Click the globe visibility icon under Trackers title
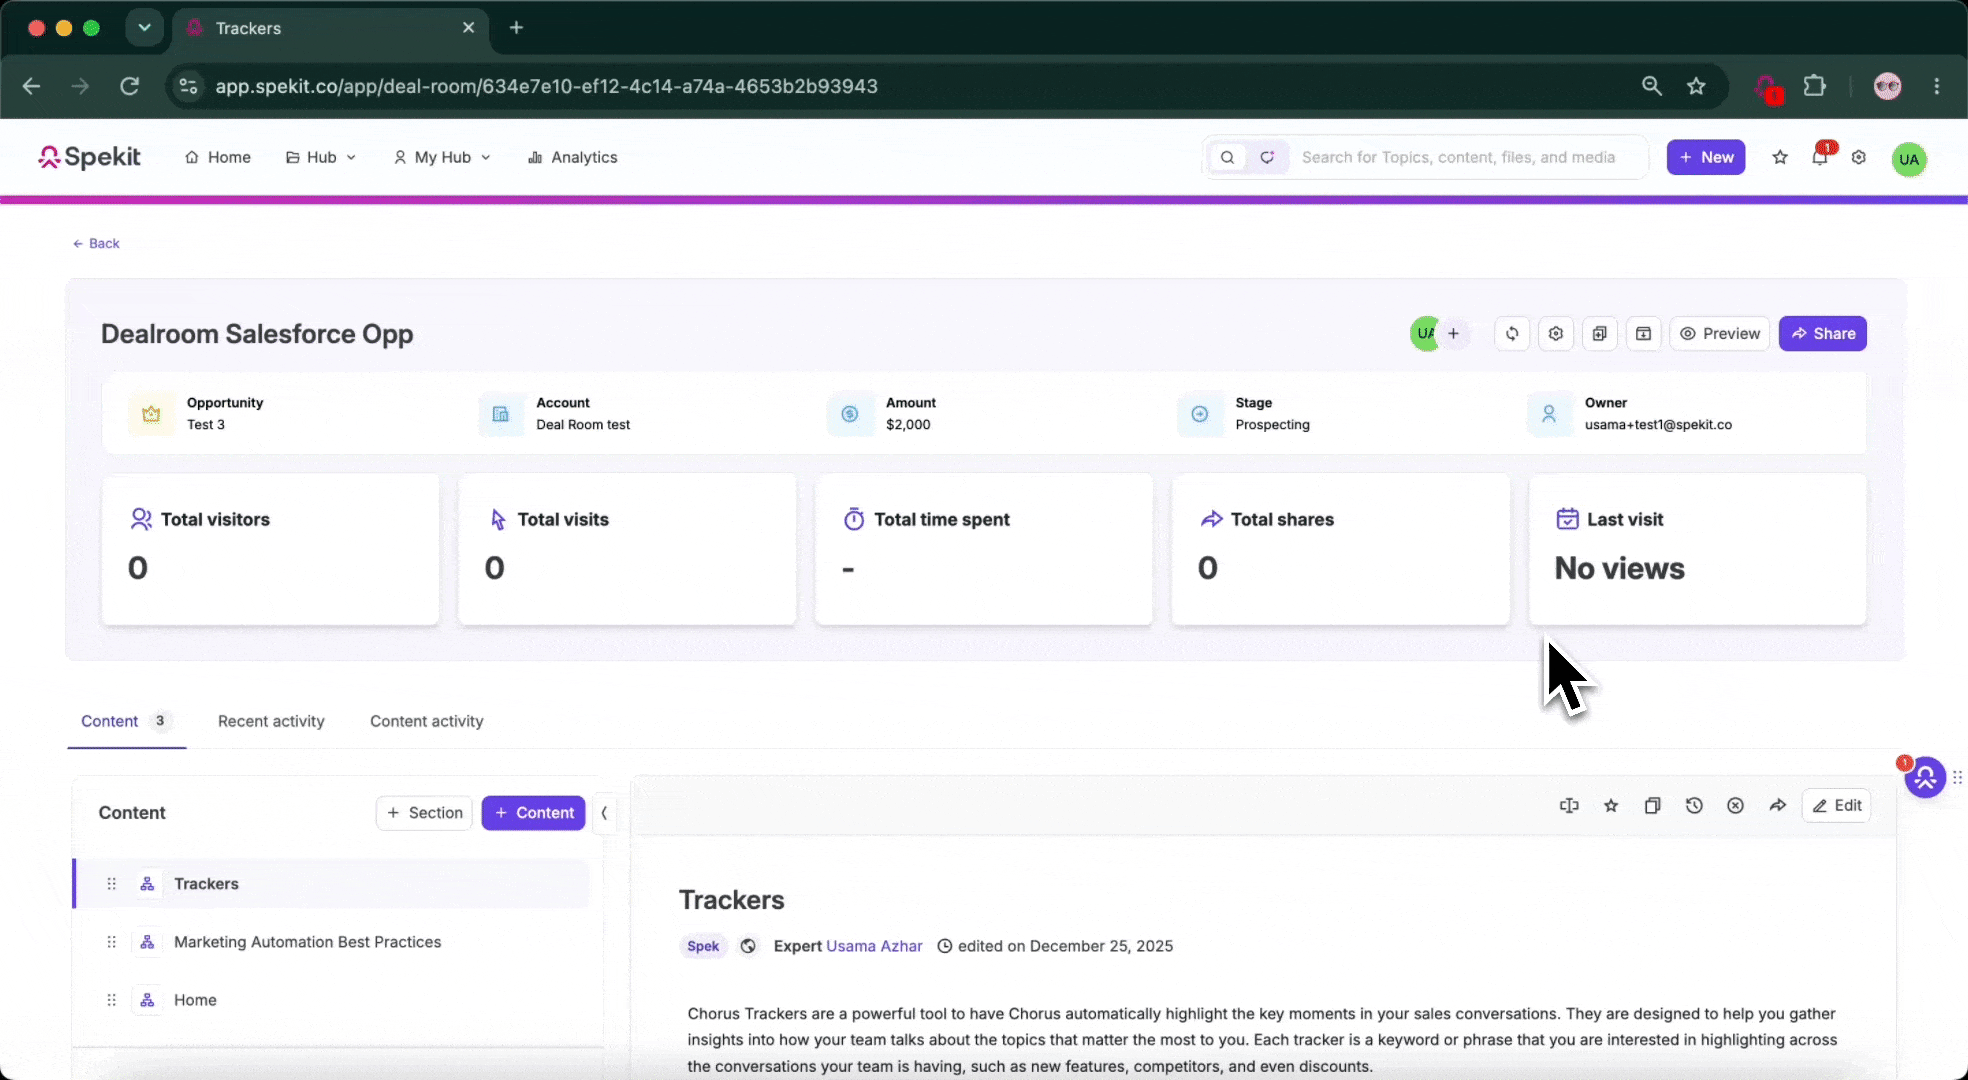Viewport: 1968px width, 1080px height. click(748, 946)
